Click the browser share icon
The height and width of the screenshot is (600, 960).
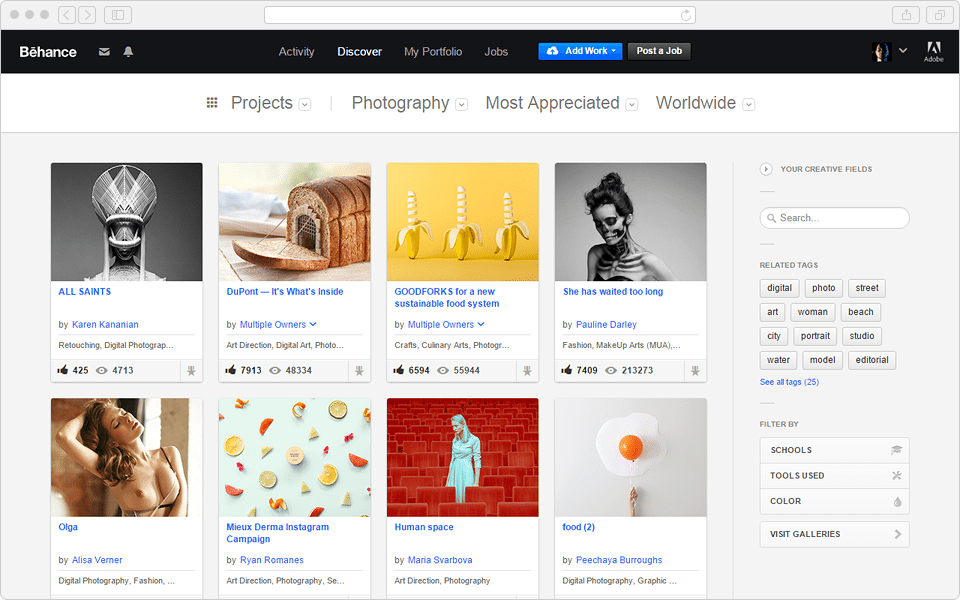tap(905, 15)
